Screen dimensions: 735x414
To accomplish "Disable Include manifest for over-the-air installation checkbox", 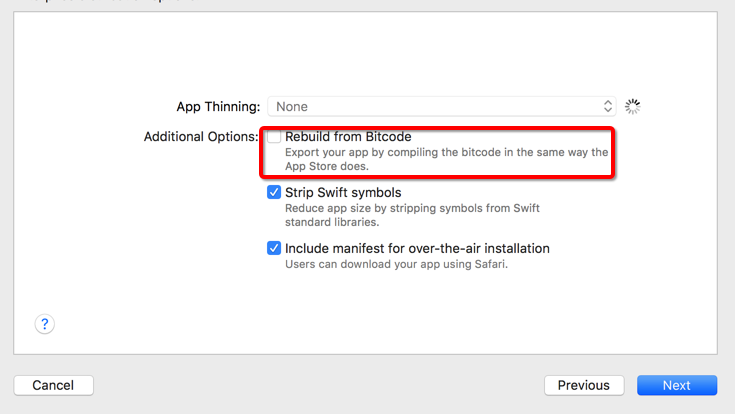I will point(274,248).
